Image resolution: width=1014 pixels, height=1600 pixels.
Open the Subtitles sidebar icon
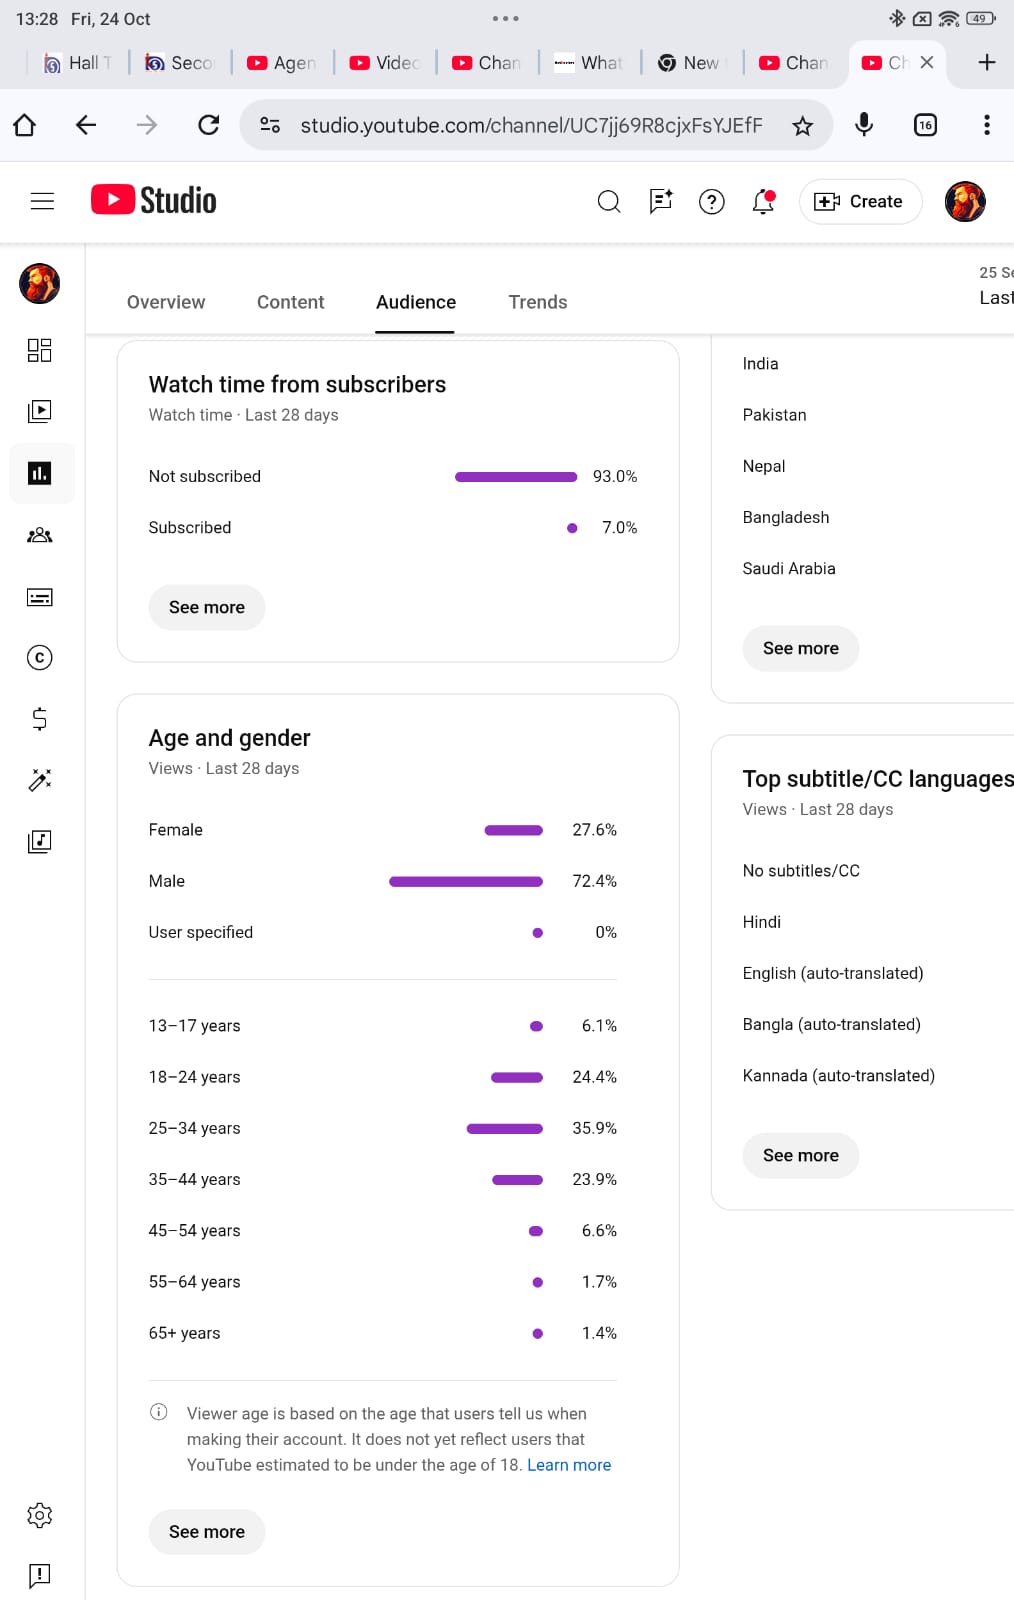click(40, 597)
